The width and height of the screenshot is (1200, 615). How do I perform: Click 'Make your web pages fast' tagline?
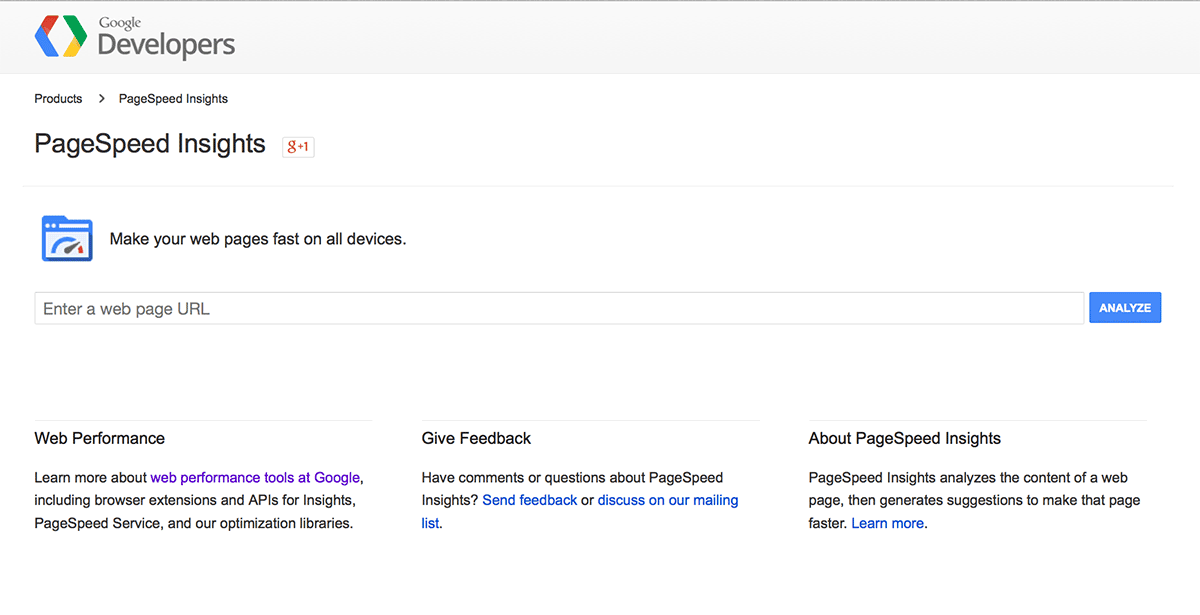tap(258, 239)
